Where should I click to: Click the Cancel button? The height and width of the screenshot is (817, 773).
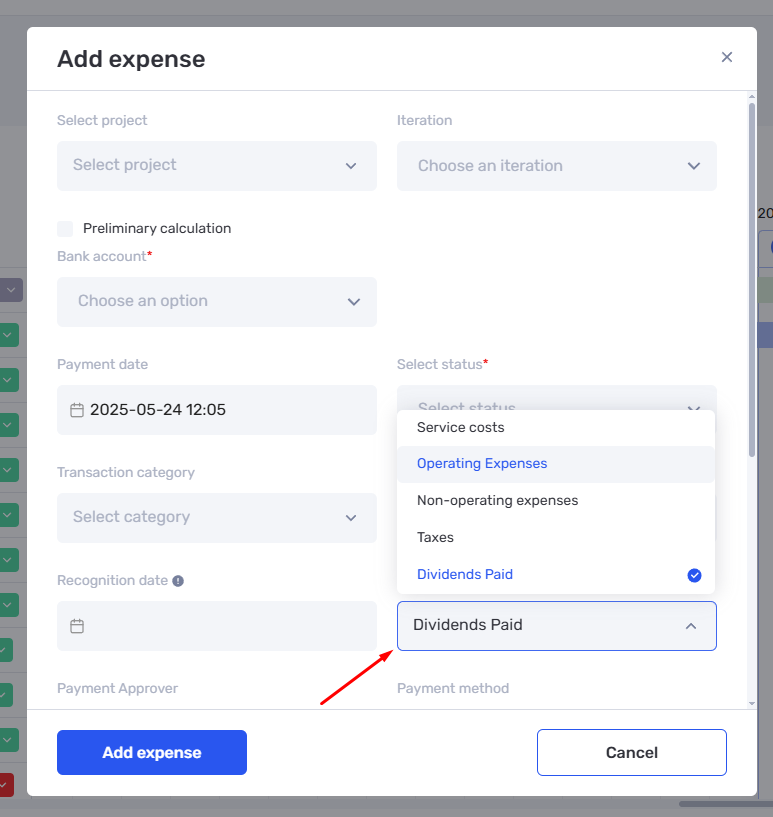631,752
